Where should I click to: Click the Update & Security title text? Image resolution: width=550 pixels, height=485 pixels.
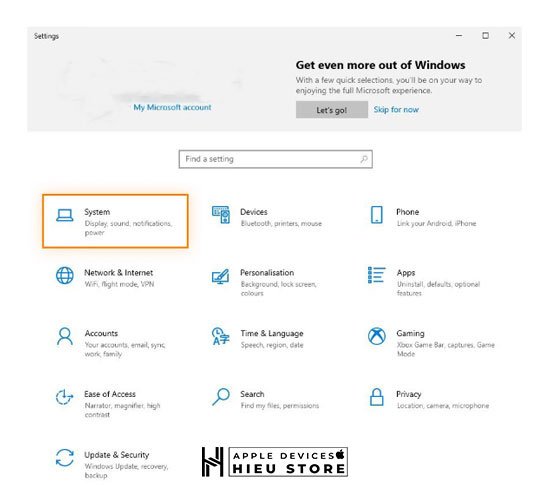116,455
